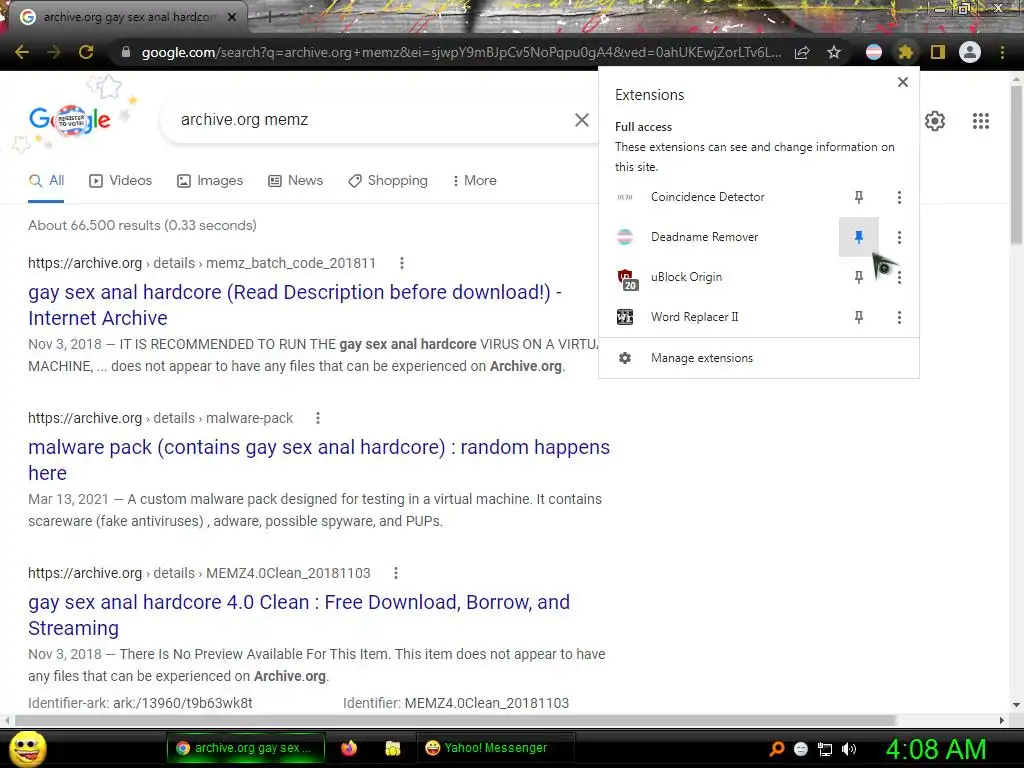Open Deadname Remover extension from toolbar
The height and width of the screenshot is (768, 1024).
874,52
